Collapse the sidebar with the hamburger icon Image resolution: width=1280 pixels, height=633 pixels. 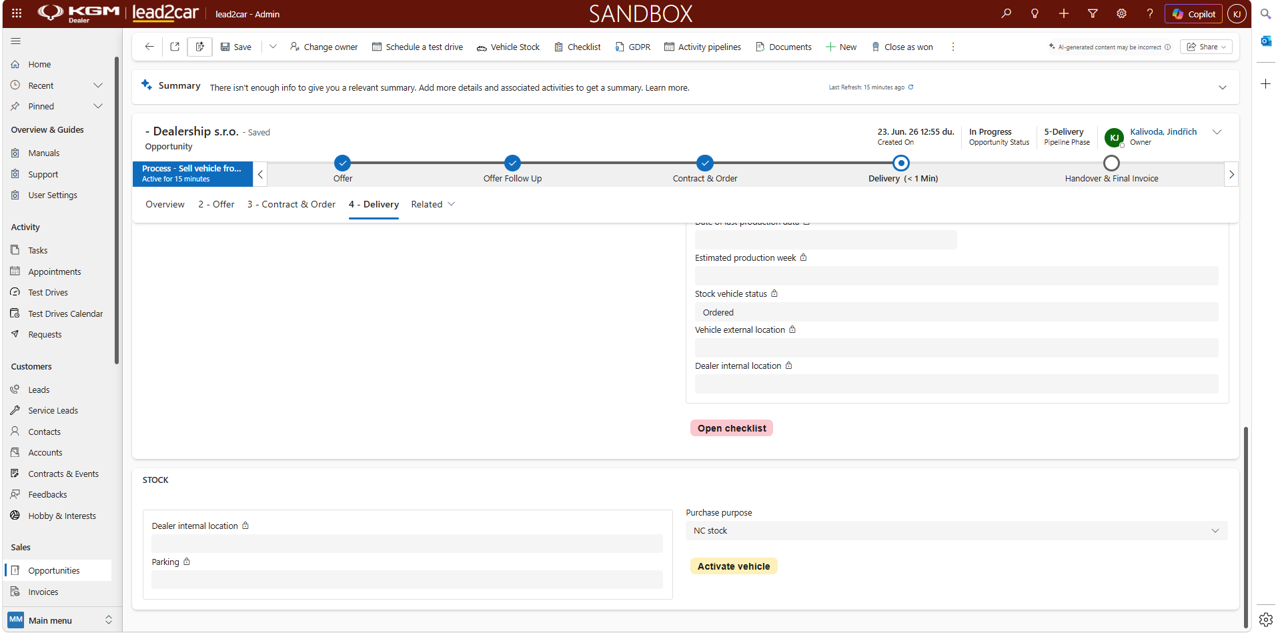click(15, 41)
